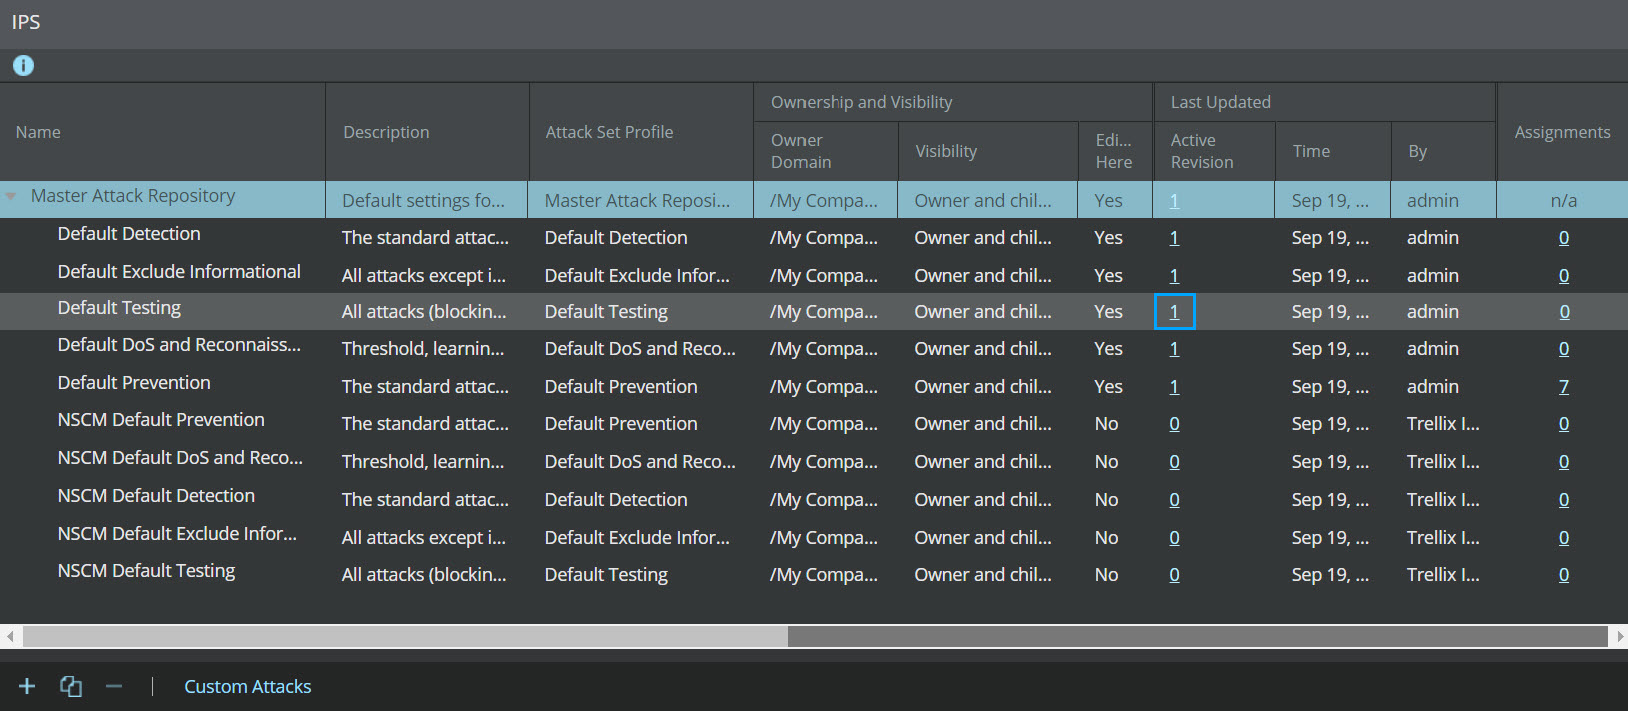The width and height of the screenshot is (1628, 711).
Task: Click the scrollbar left arrow
Action: pos(10,636)
